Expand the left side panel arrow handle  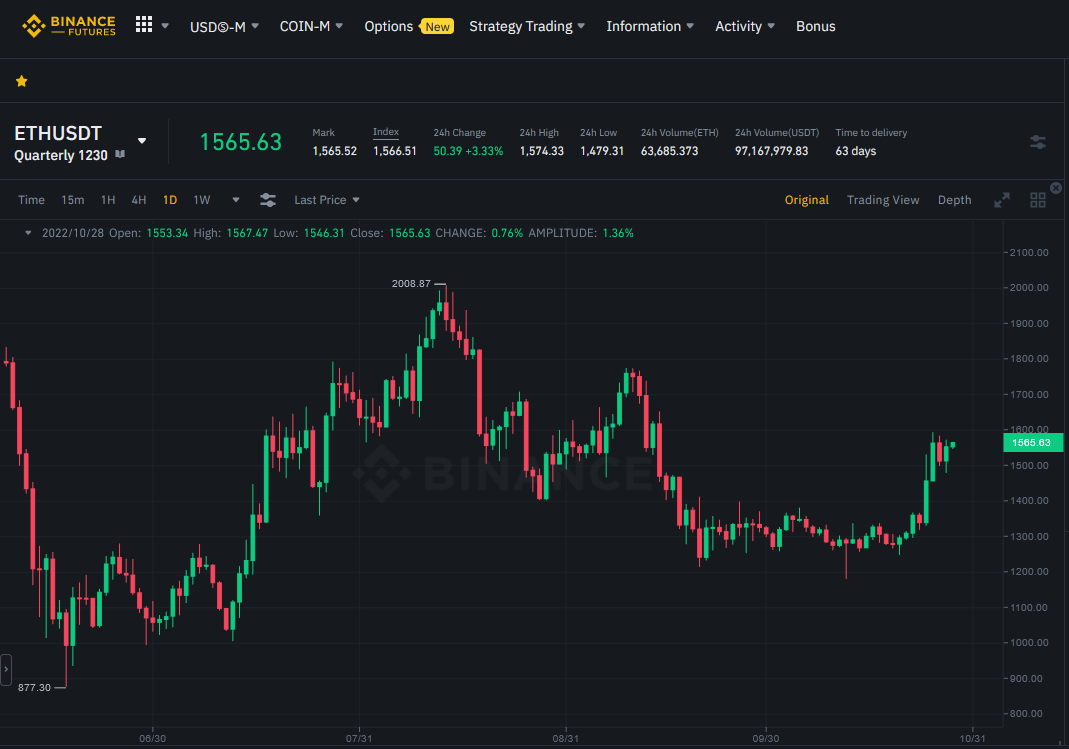click(5, 669)
